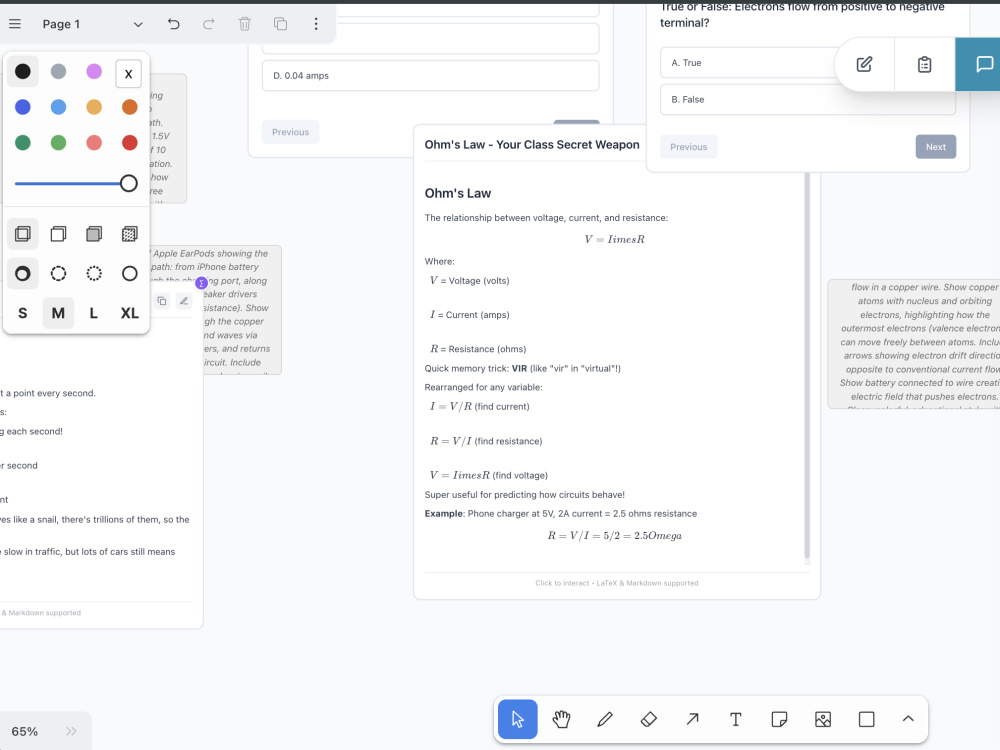Click the duplicate icon in top bar
The height and width of the screenshot is (750, 1000).
point(280,24)
